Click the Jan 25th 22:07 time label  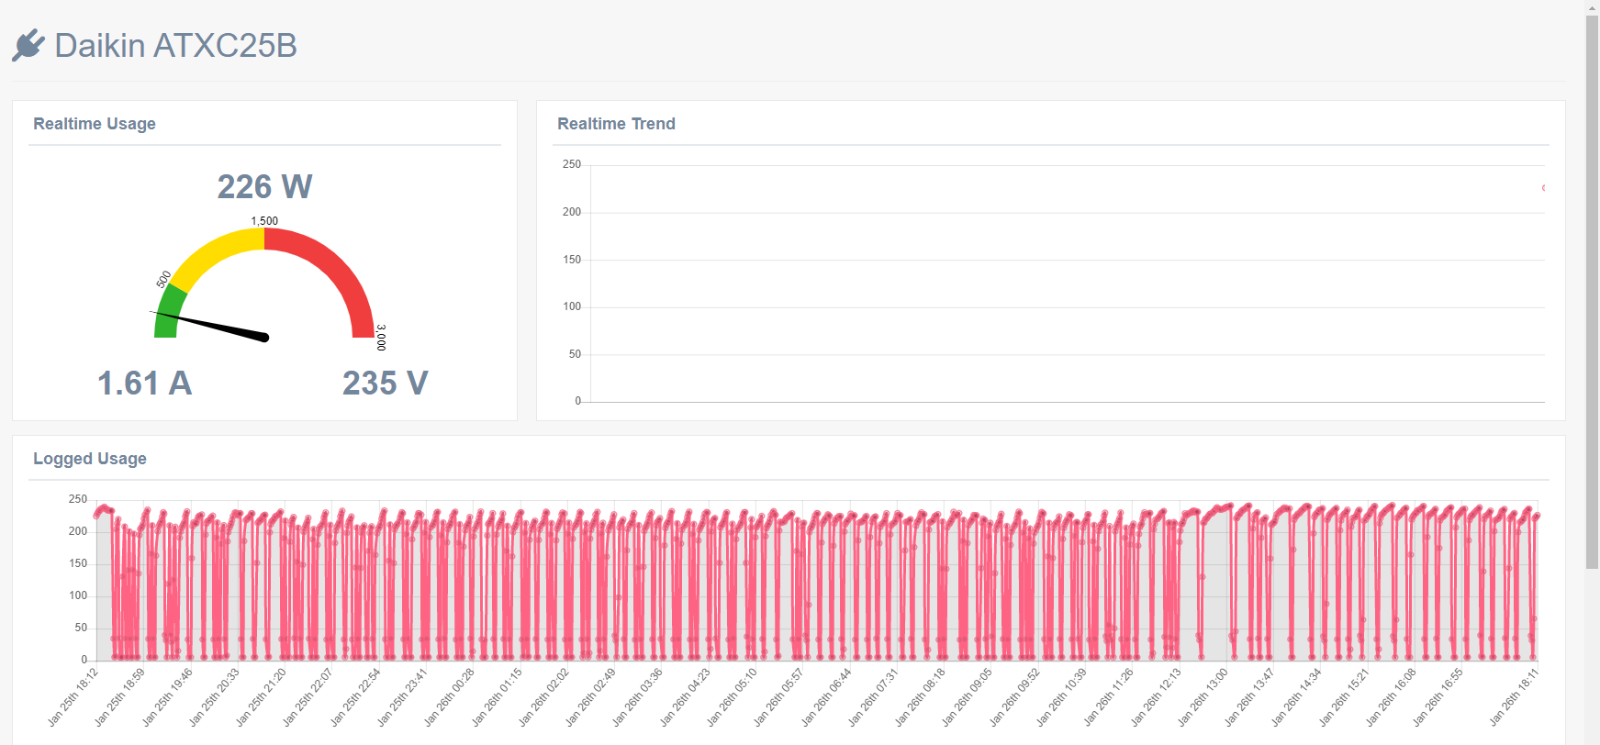pos(308,697)
